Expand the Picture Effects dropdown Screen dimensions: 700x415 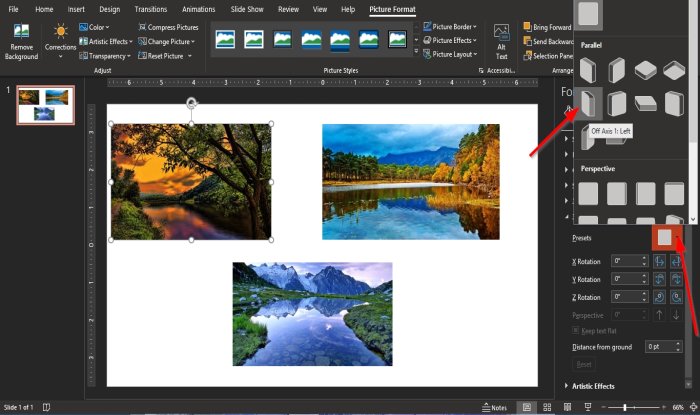pos(449,41)
